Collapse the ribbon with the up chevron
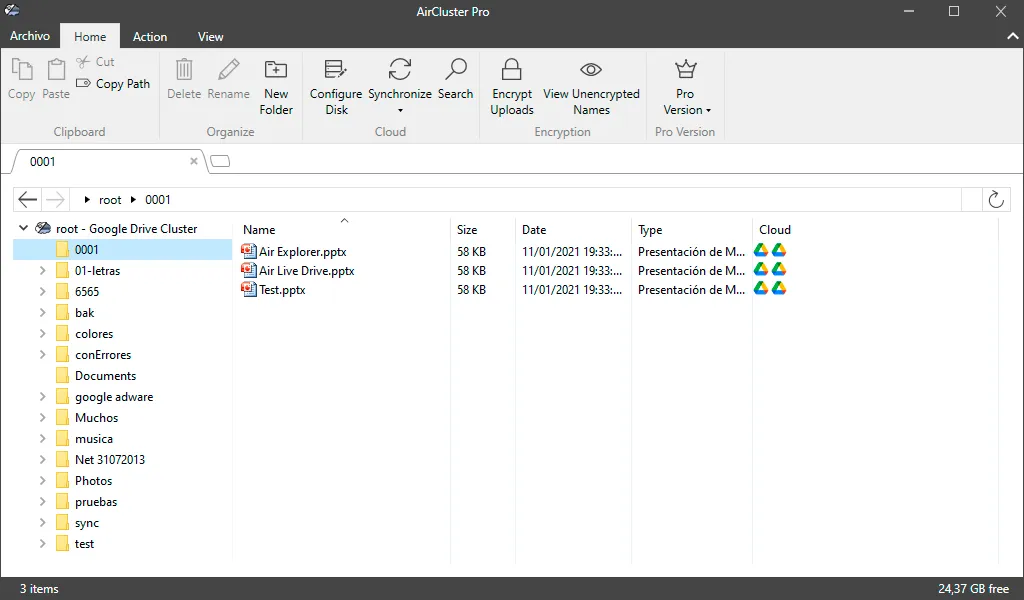 point(1012,37)
